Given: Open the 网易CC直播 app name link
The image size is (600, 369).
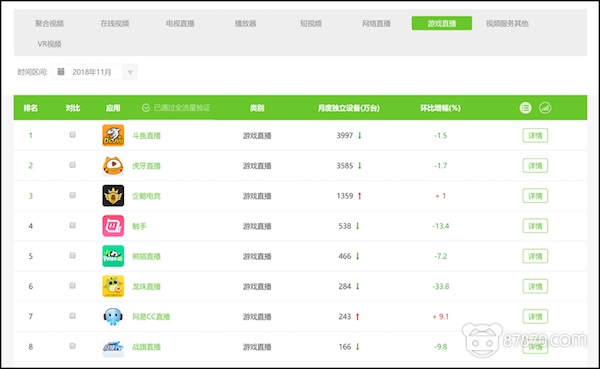Looking at the screenshot, I should click(x=151, y=317).
